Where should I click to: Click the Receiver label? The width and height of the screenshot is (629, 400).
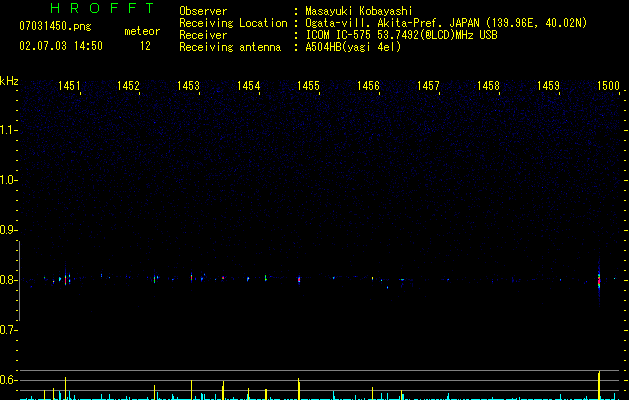(203, 35)
